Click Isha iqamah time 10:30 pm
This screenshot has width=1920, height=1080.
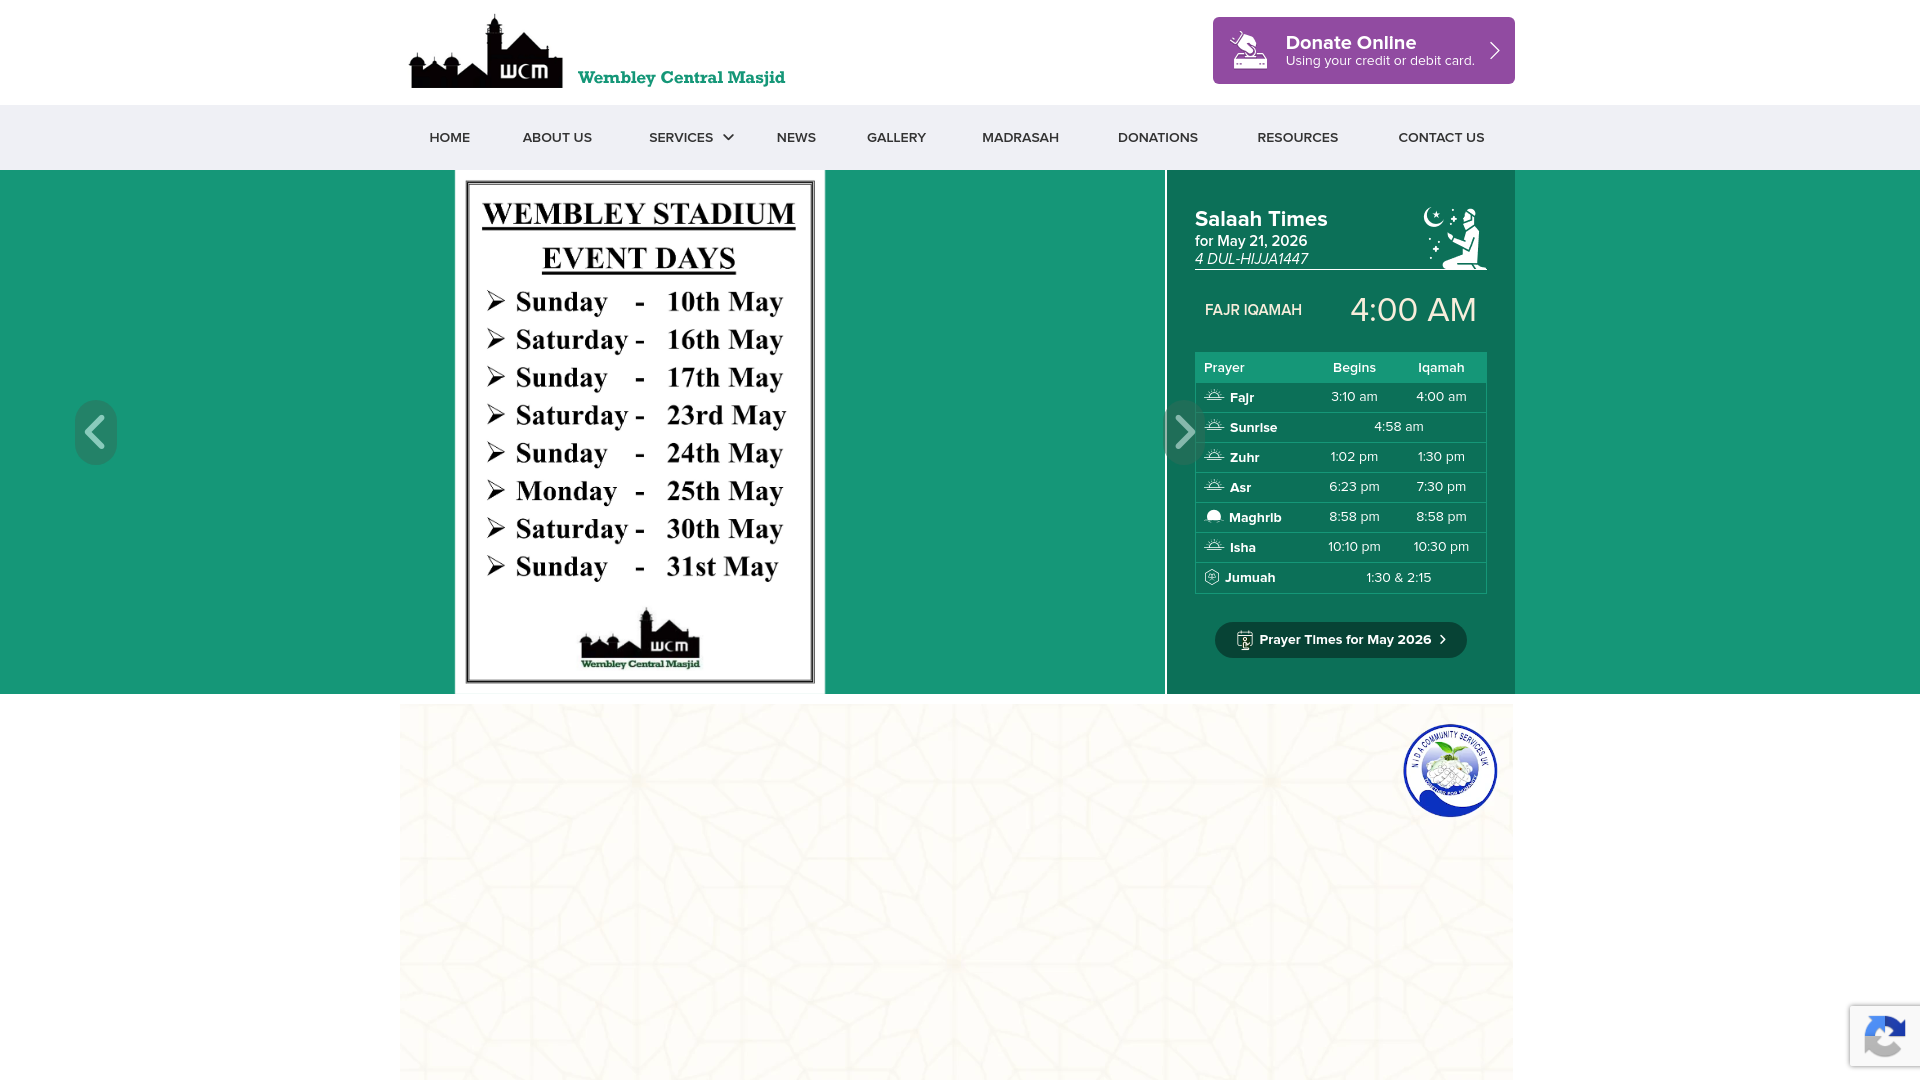(1441, 547)
